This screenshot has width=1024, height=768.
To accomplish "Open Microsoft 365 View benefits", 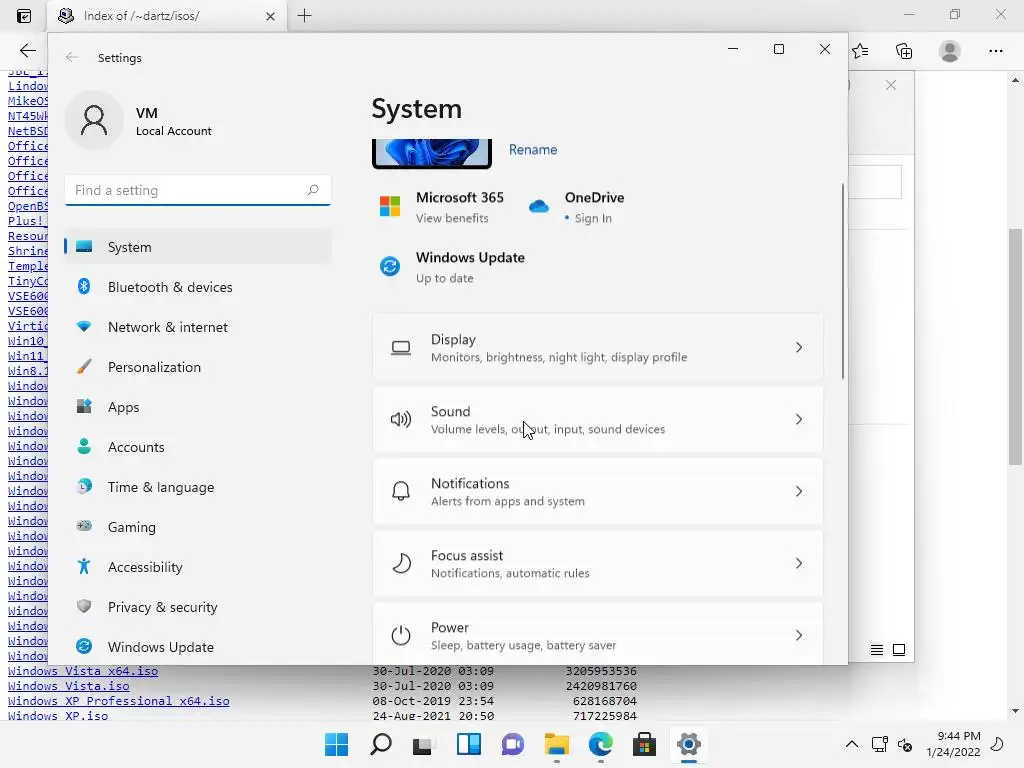I will point(442,207).
